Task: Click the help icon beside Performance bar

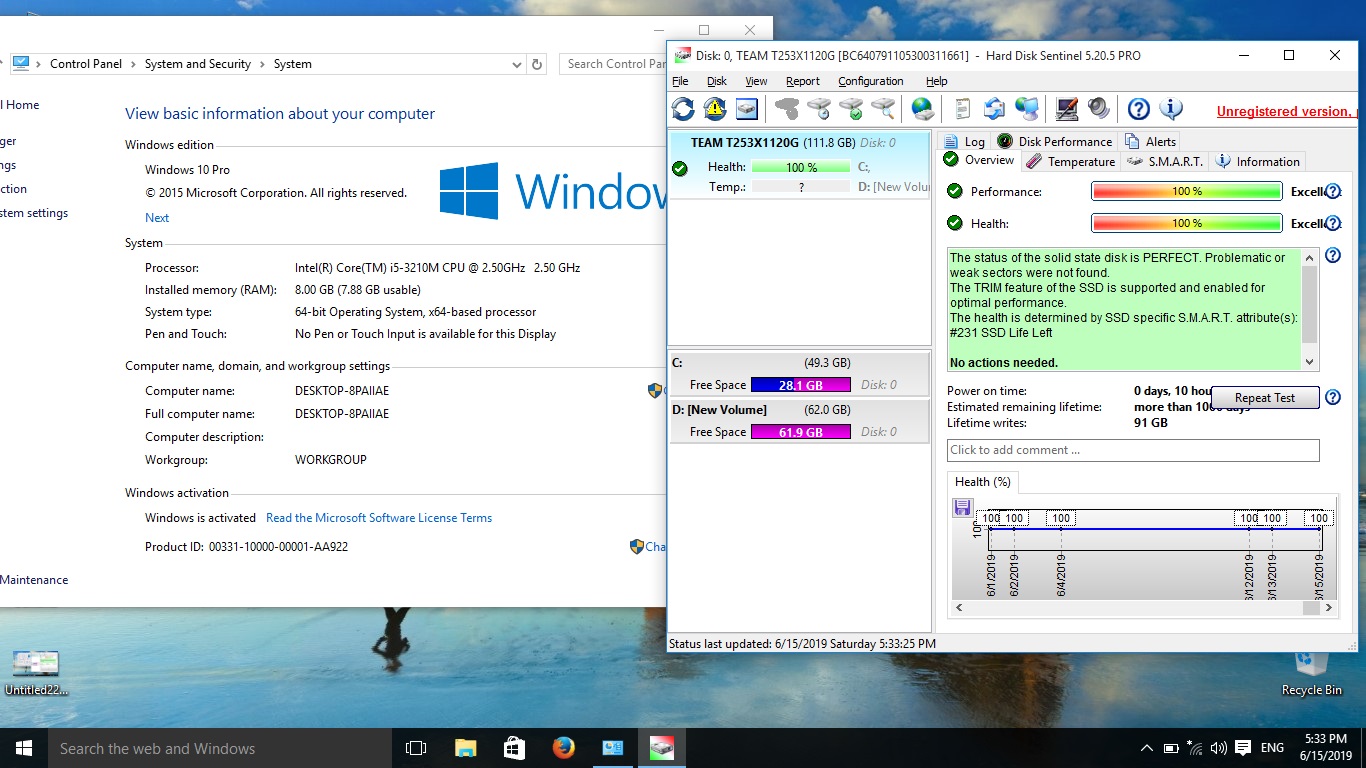Action: click(x=1332, y=192)
